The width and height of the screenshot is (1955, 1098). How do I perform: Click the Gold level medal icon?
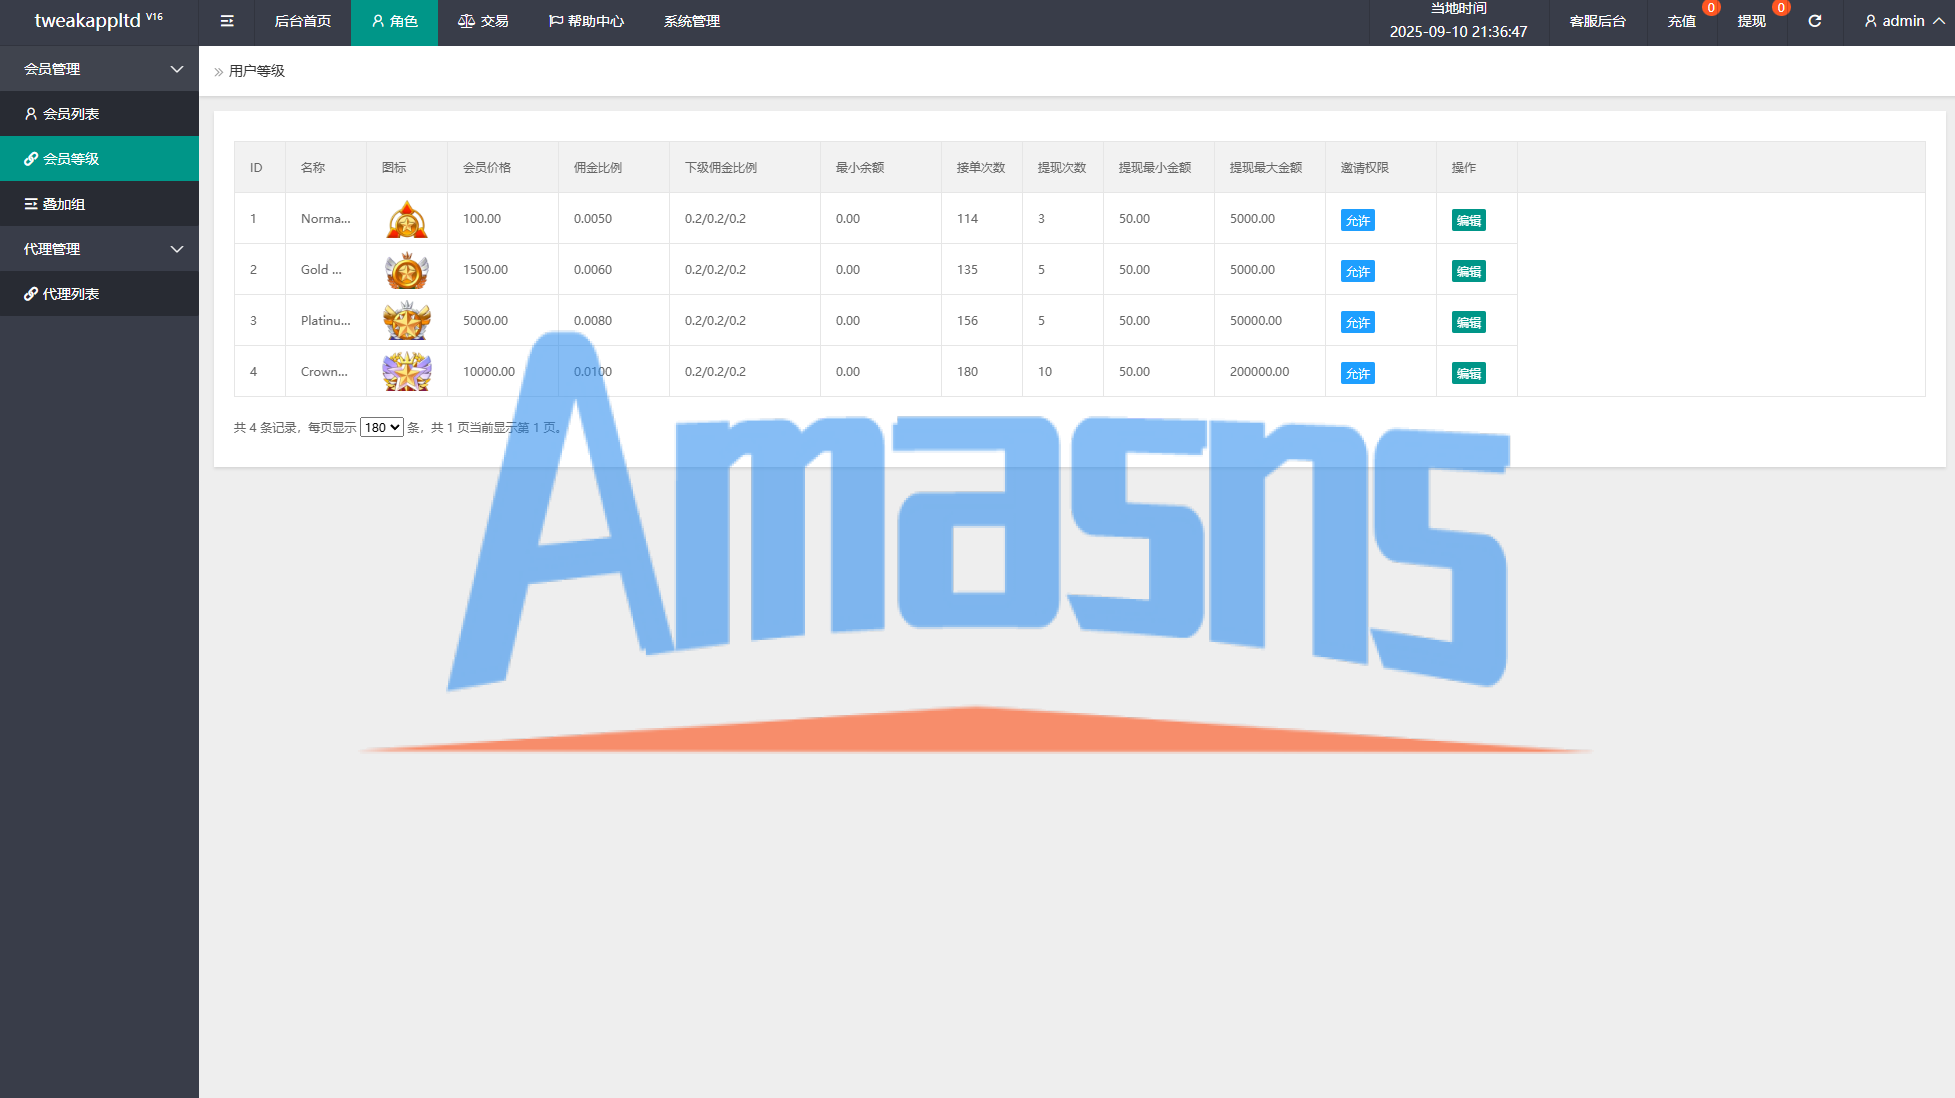407,270
